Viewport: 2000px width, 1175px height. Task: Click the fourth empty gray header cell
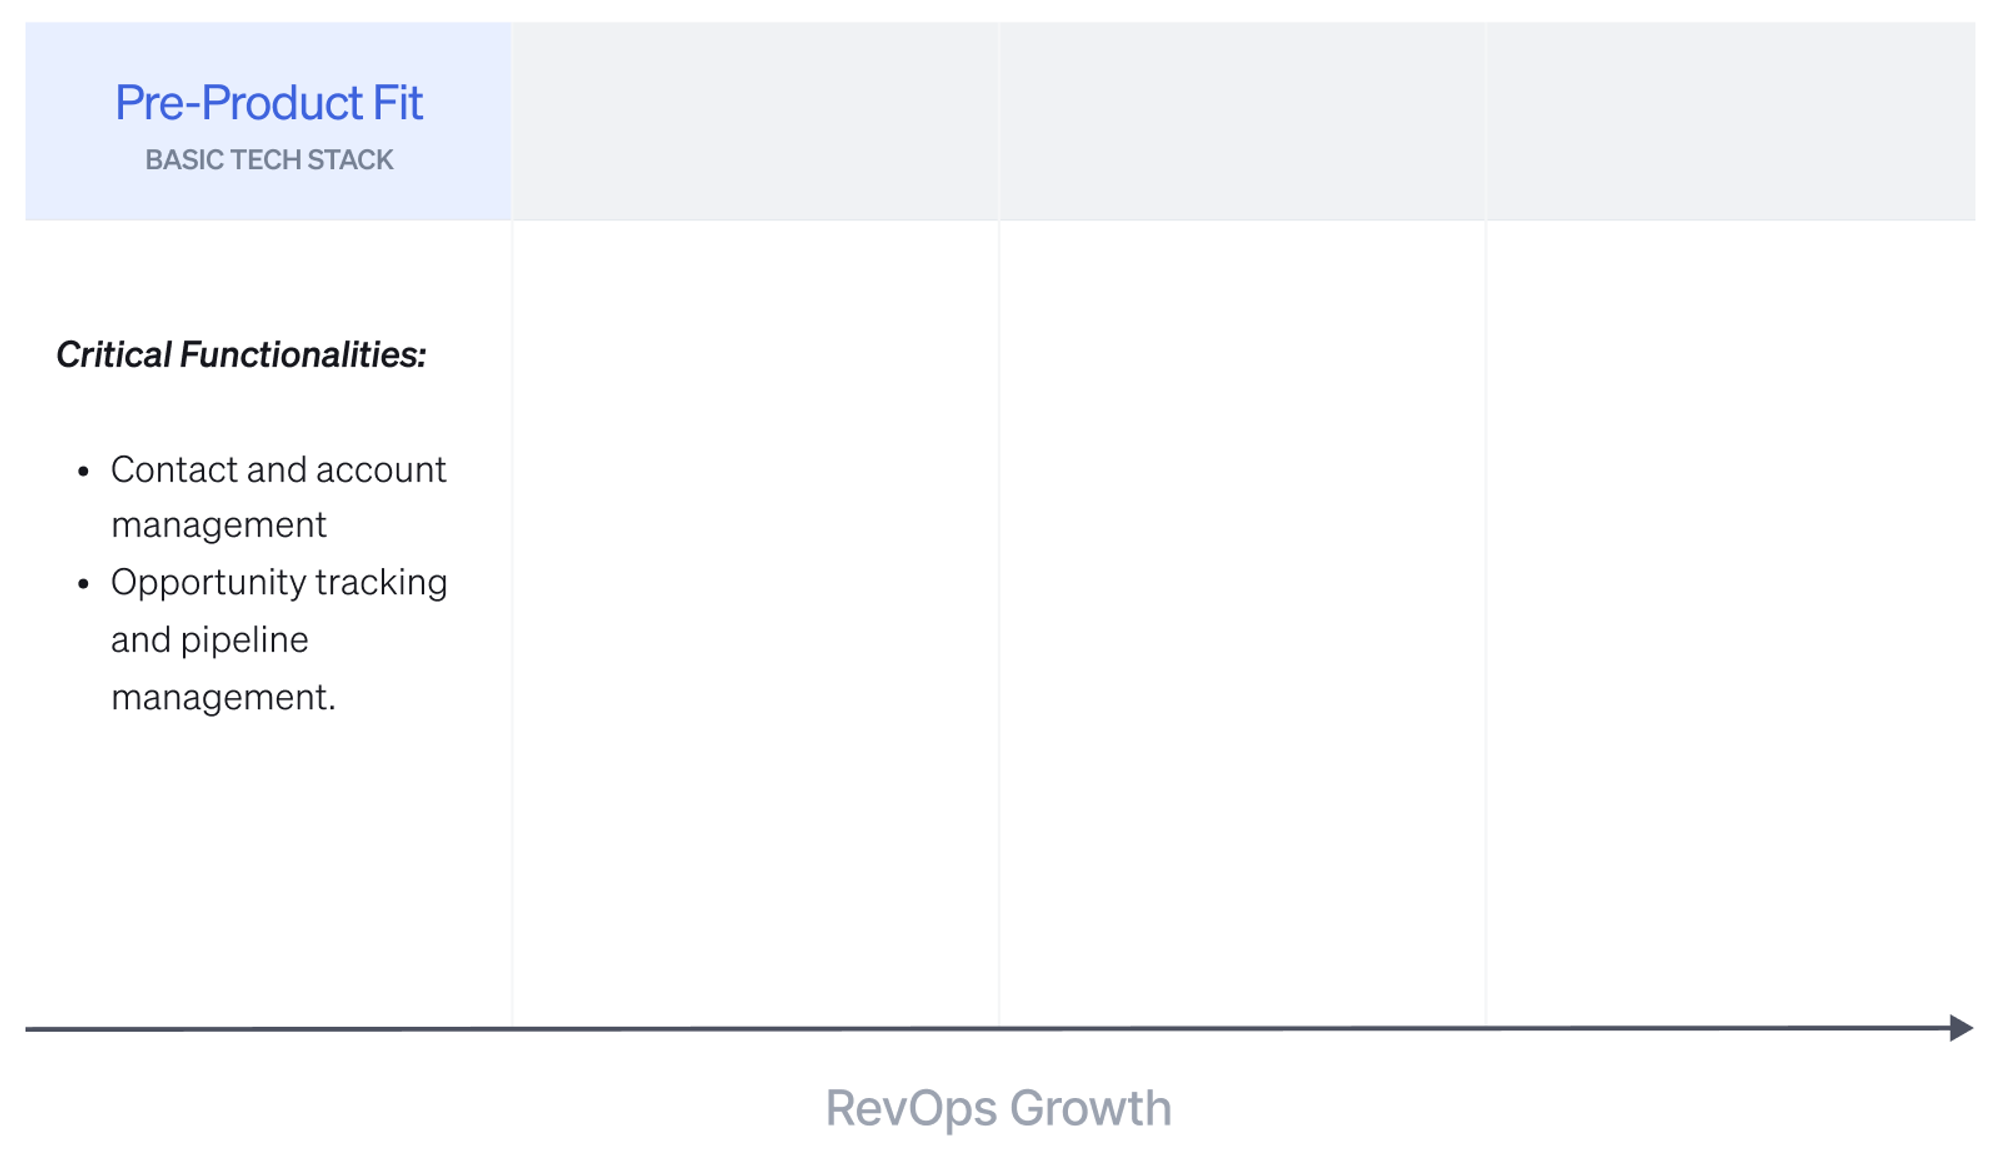pyautogui.click(x=1730, y=120)
